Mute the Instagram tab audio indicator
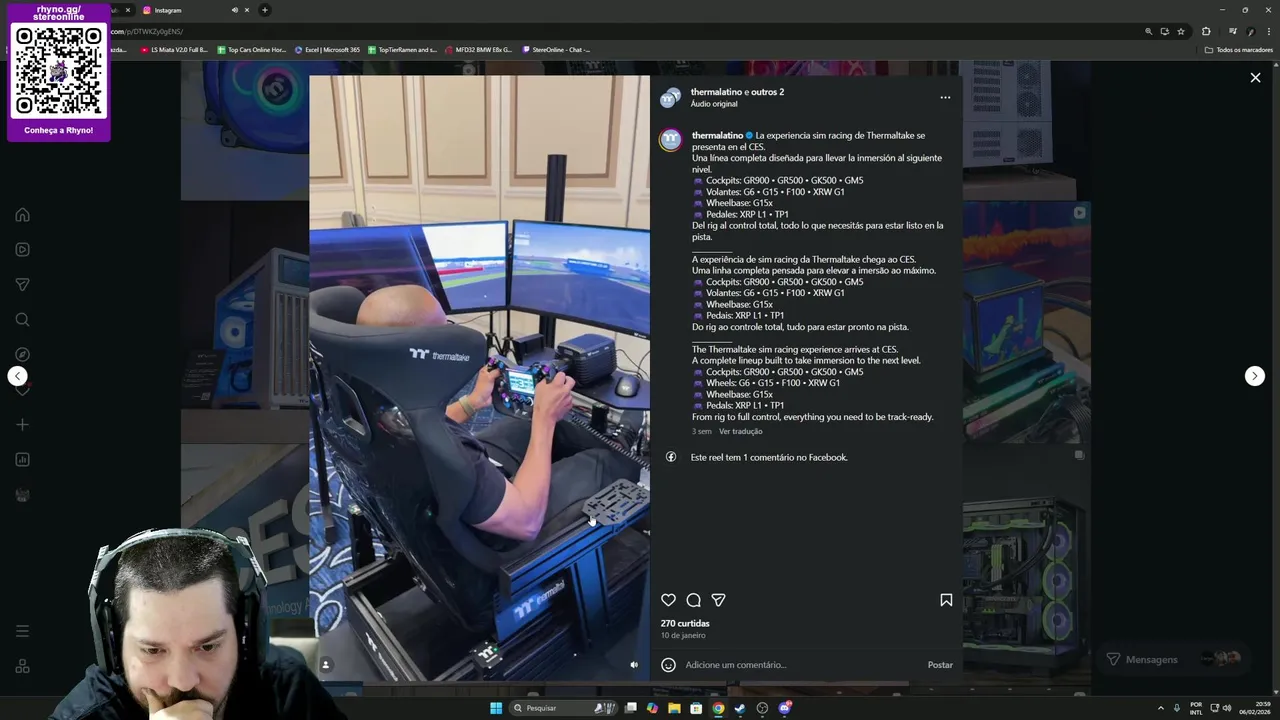Viewport: 1280px width, 720px height. [235, 10]
